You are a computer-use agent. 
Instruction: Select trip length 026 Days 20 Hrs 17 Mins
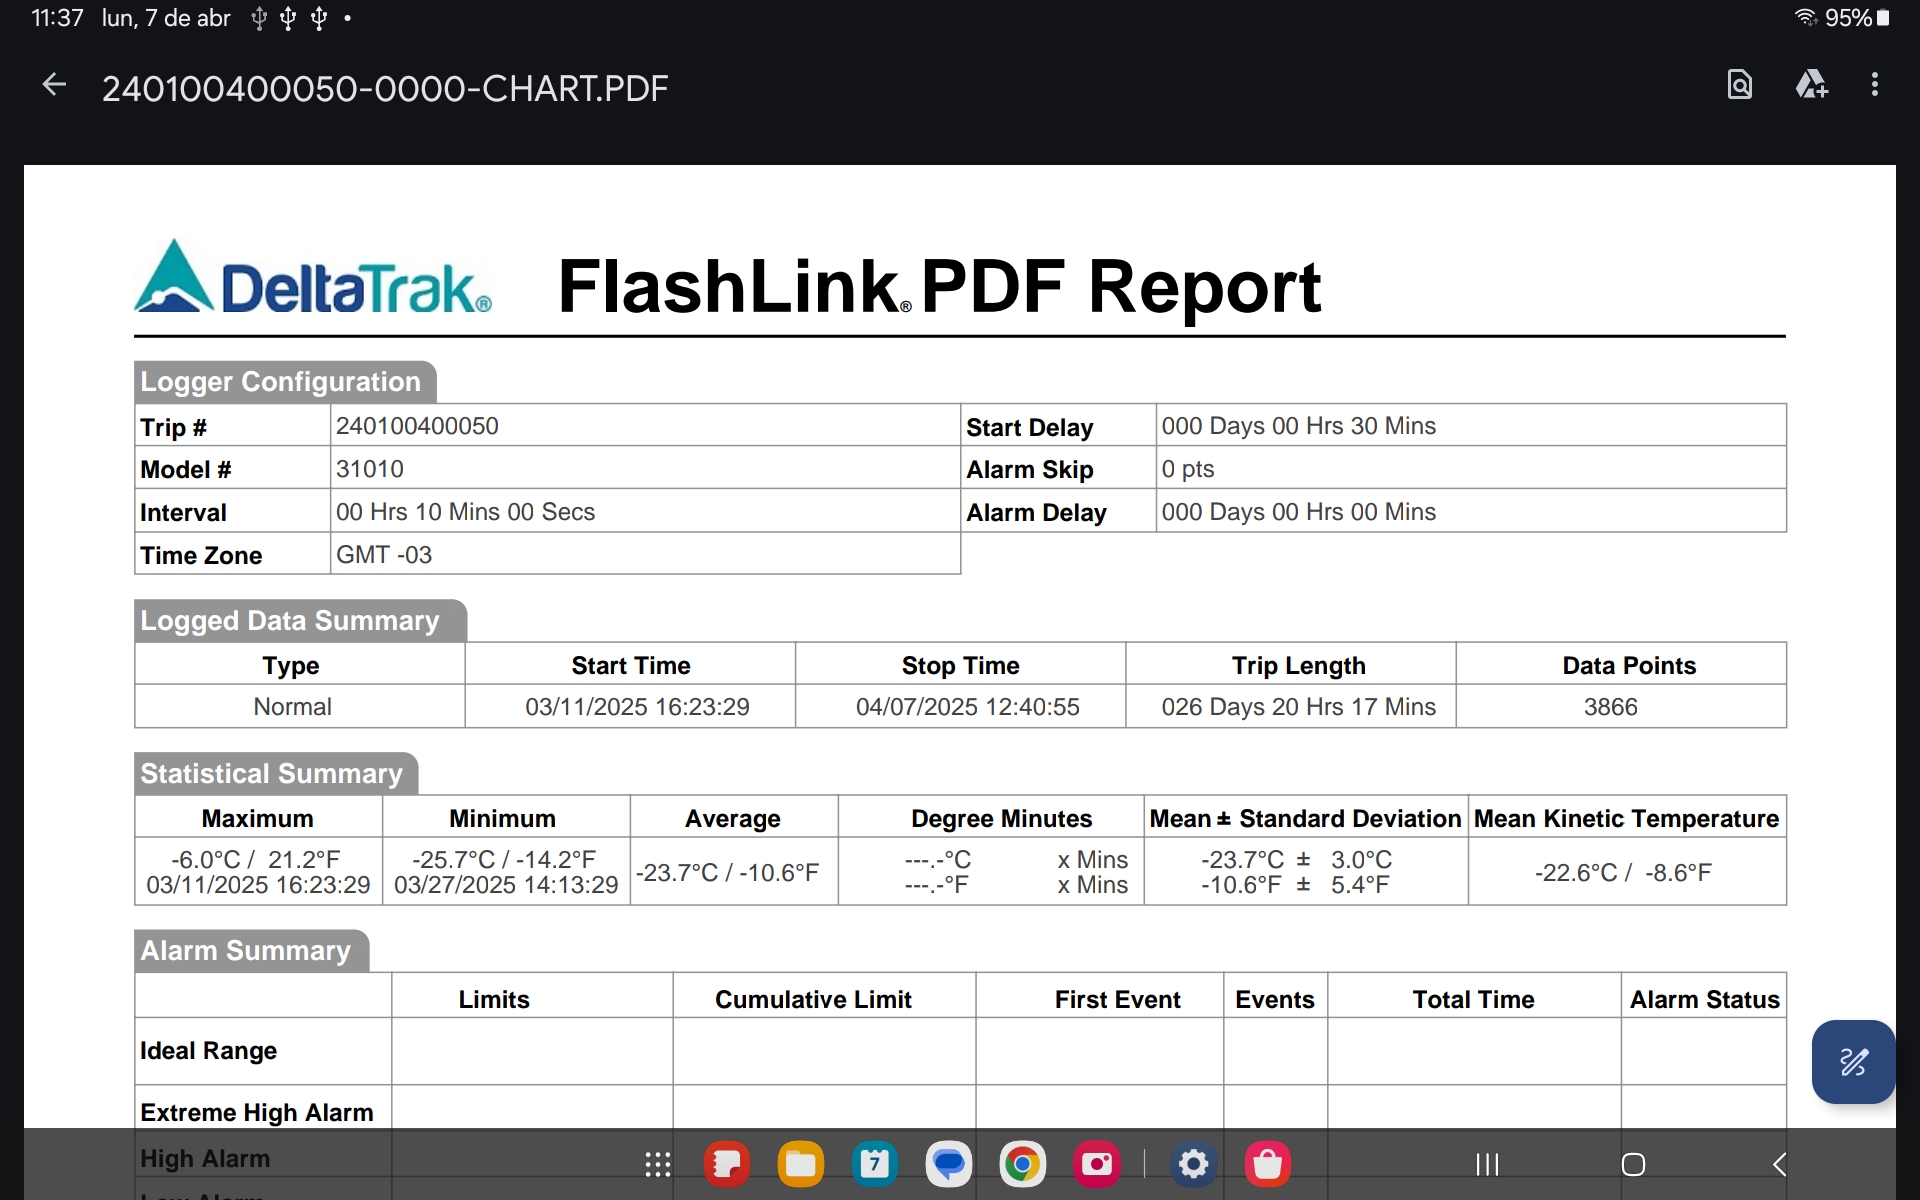pyautogui.click(x=1298, y=707)
